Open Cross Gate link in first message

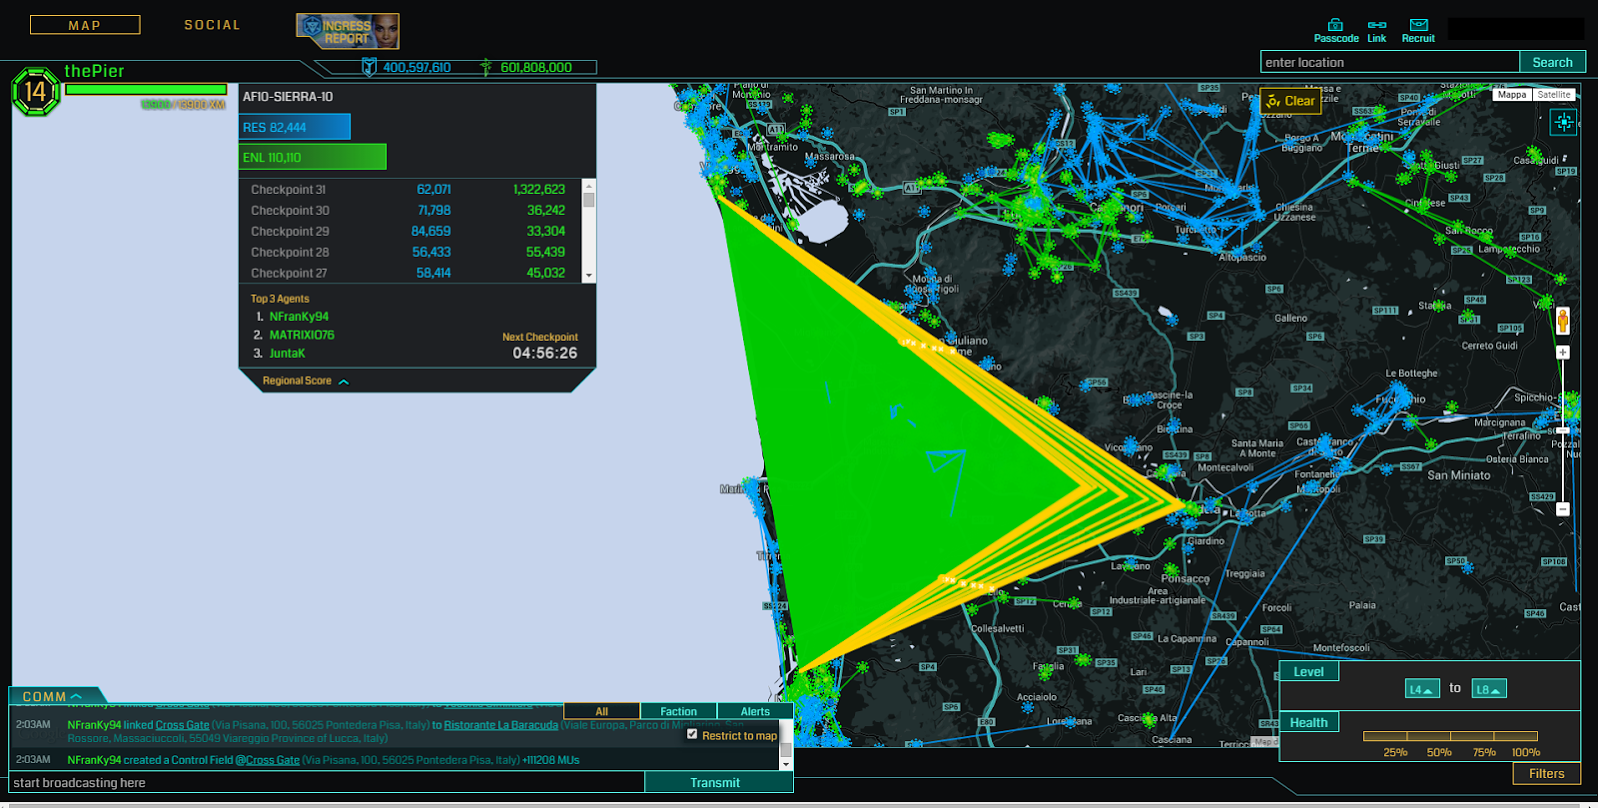182,725
